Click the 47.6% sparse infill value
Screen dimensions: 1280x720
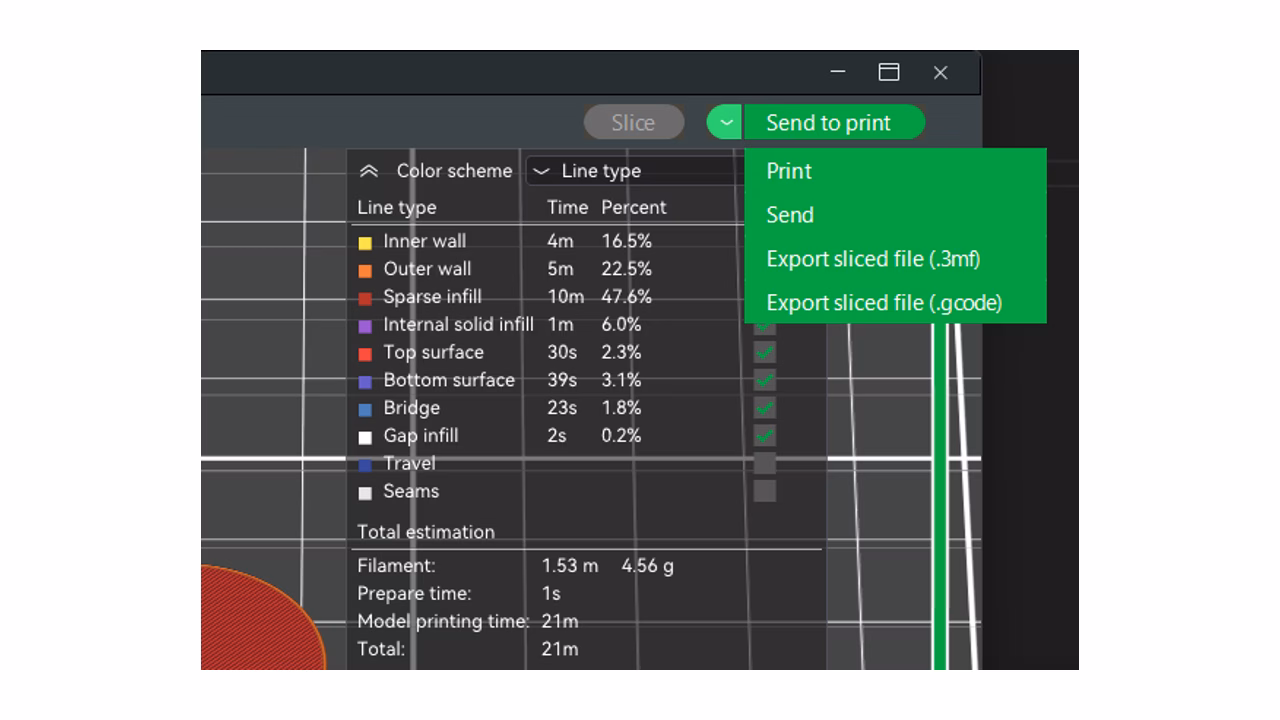[626, 297]
